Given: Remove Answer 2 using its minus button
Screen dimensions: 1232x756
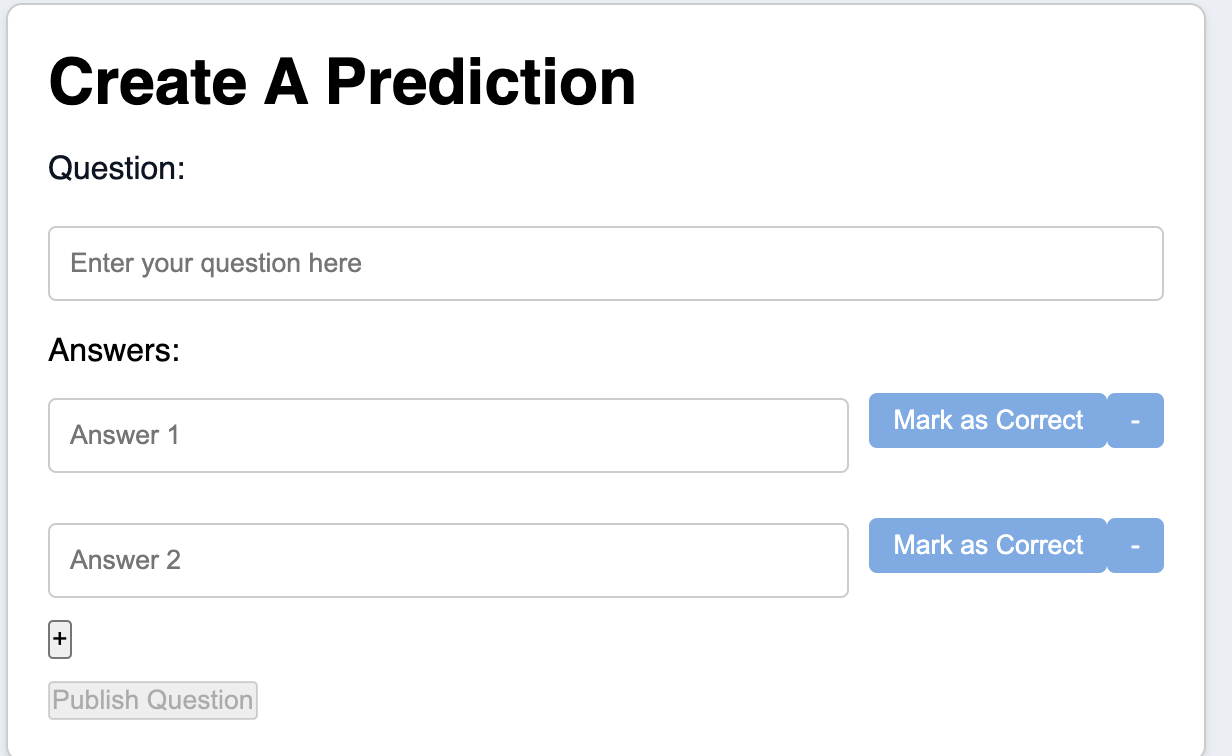Looking at the screenshot, I should (x=1135, y=545).
